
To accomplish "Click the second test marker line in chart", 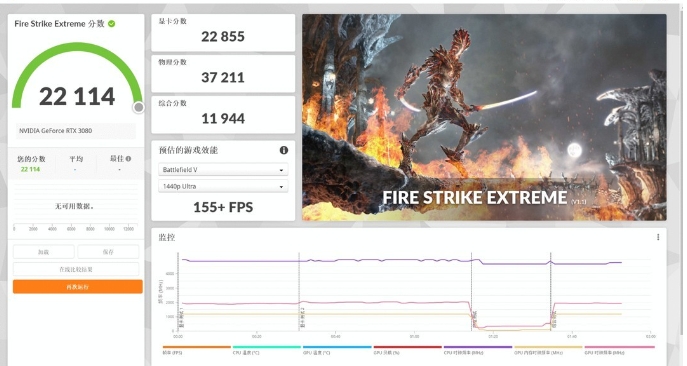I will point(299,291).
